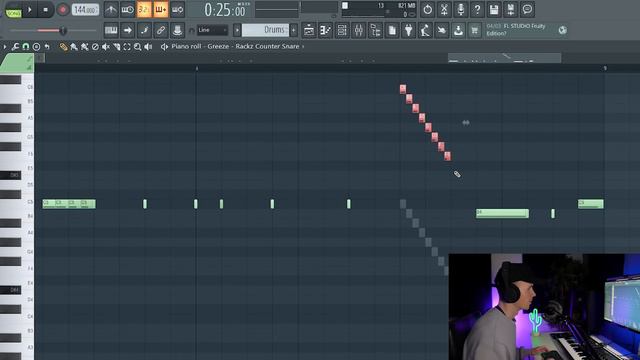Image resolution: width=640 pixels, height=360 pixels.
Task: Open the plugin picker plug icon
Action: pos(408,30)
